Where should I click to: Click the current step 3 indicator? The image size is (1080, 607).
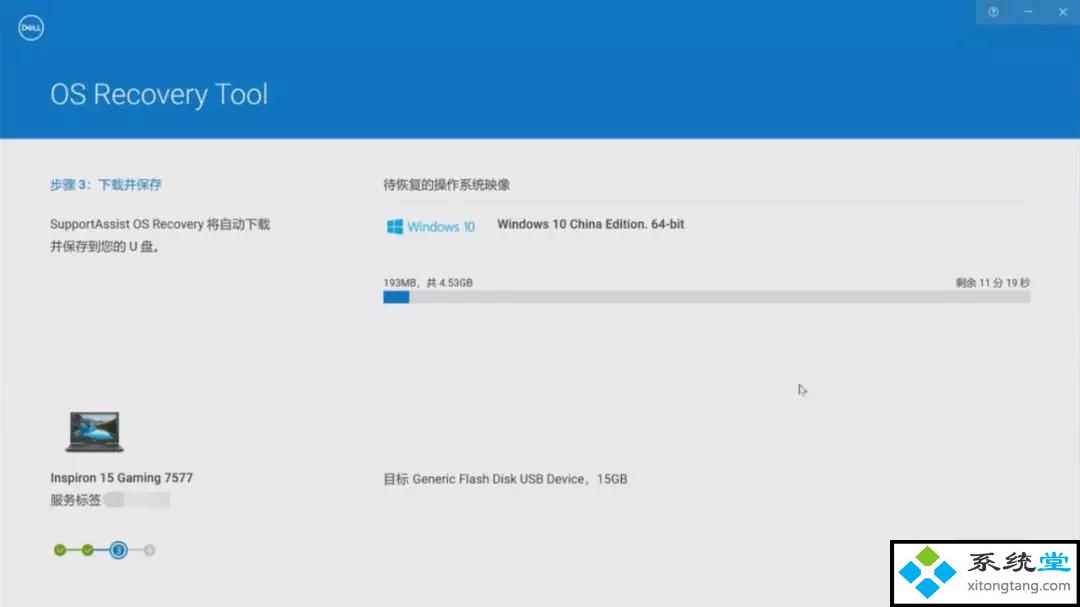click(x=118, y=550)
